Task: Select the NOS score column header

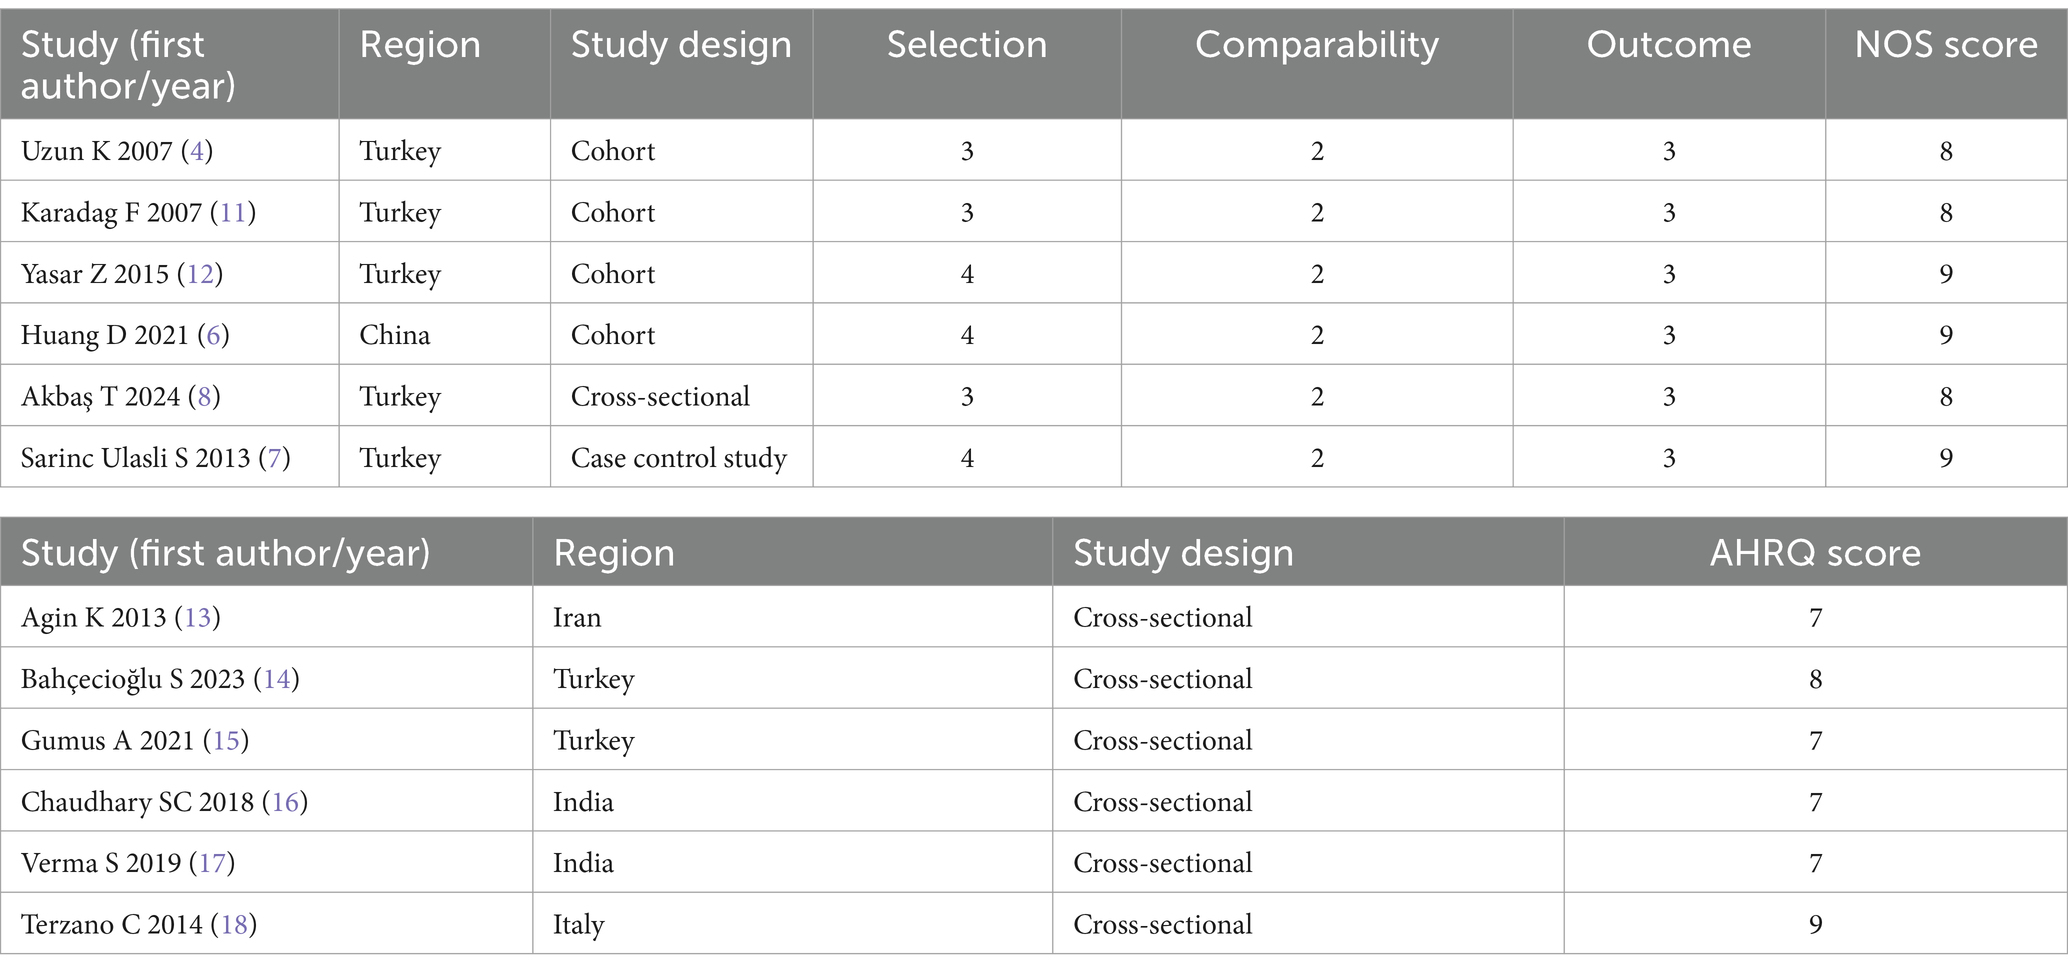Action: [x=1946, y=45]
